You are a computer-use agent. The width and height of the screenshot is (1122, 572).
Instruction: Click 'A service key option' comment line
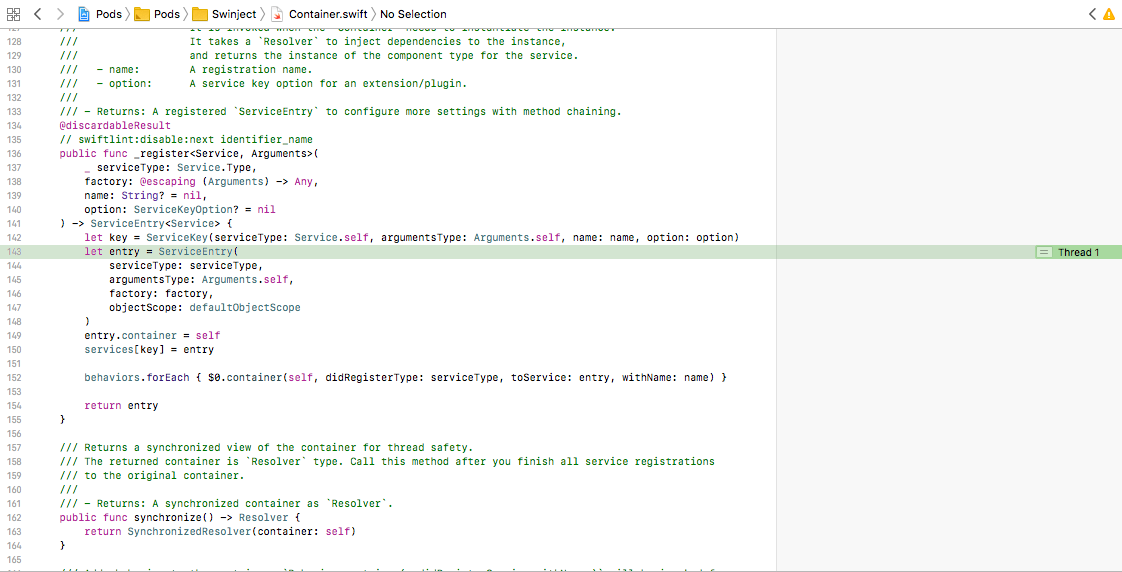tap(328, 84)
